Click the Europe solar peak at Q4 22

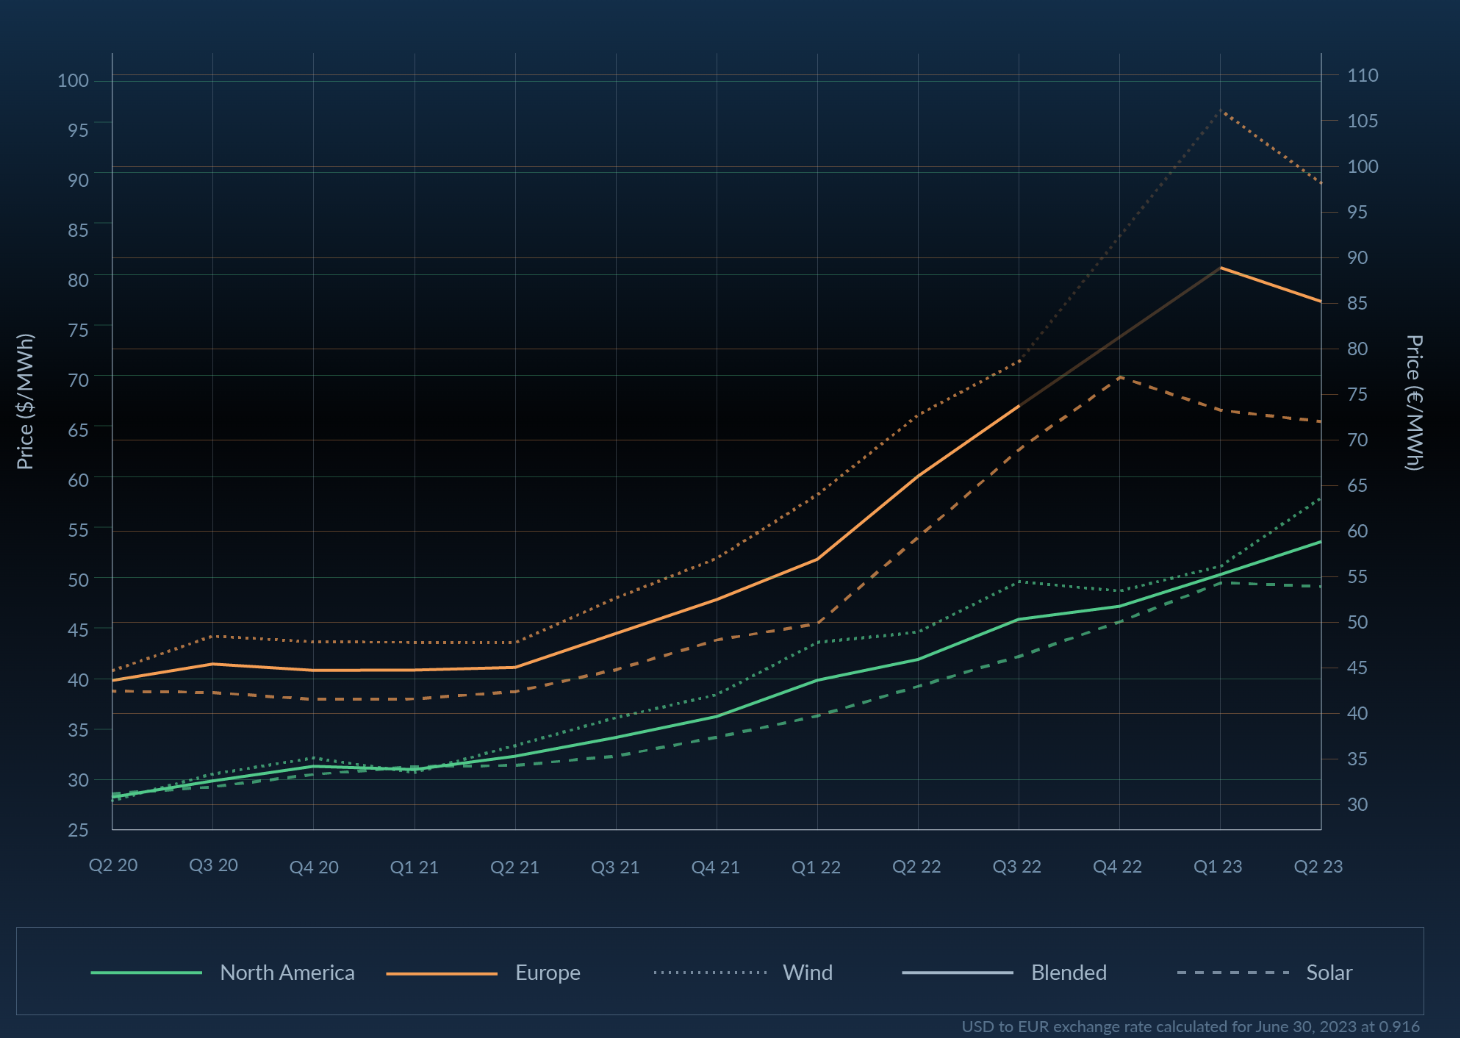1120,377
